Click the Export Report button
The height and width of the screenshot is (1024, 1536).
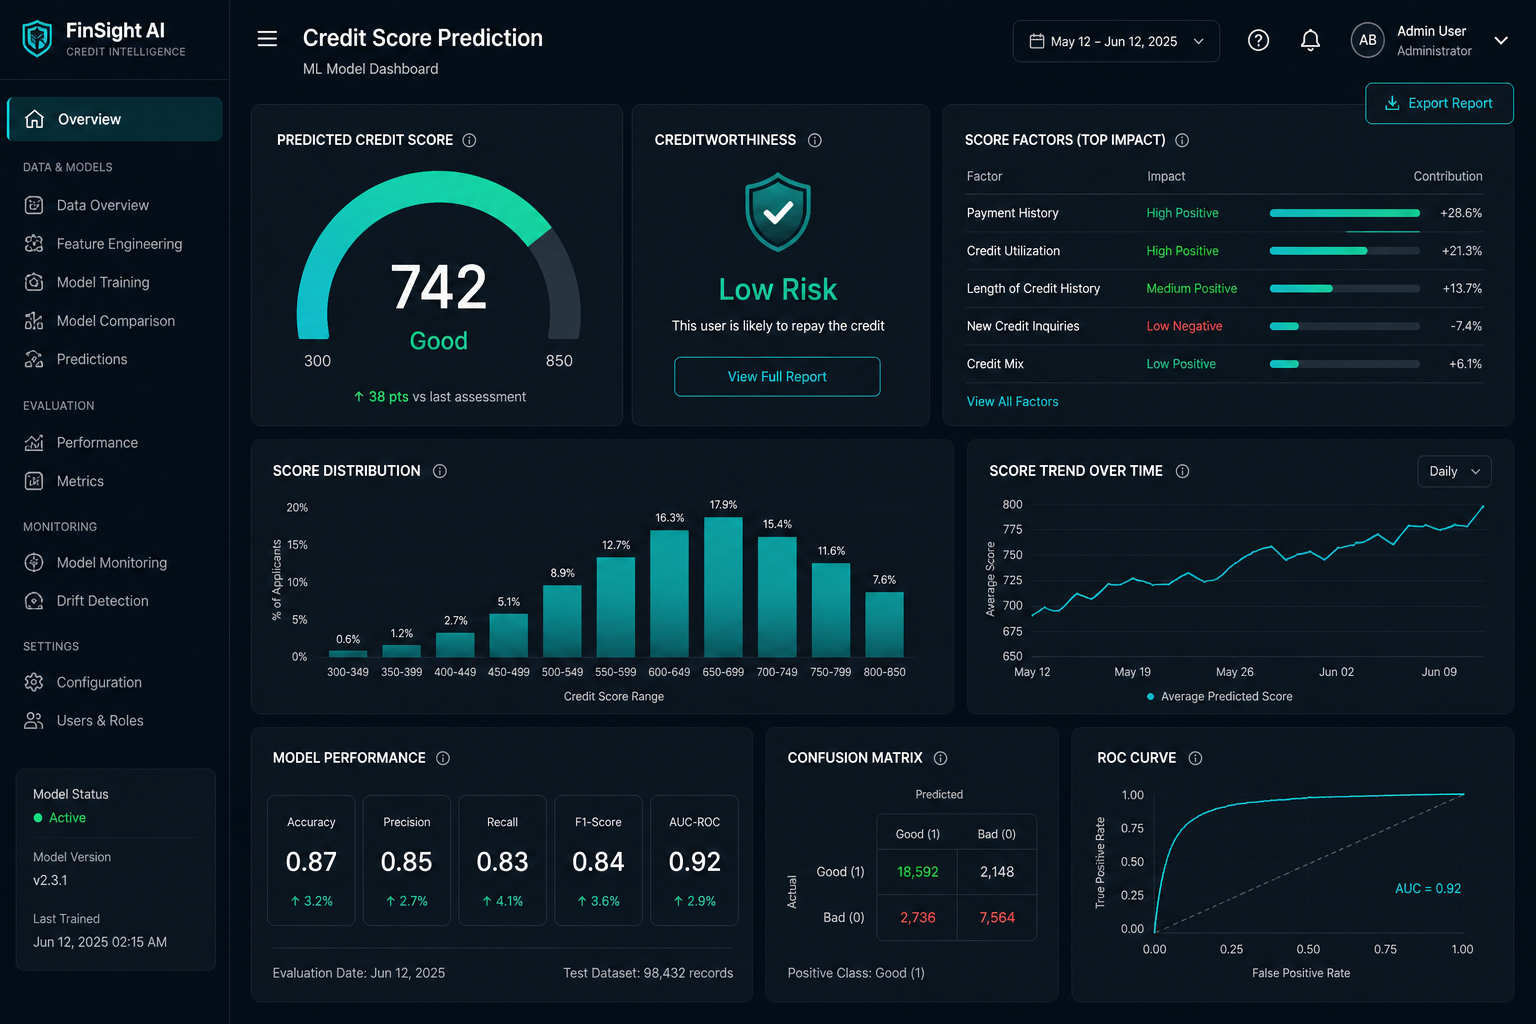point(1439,103)
